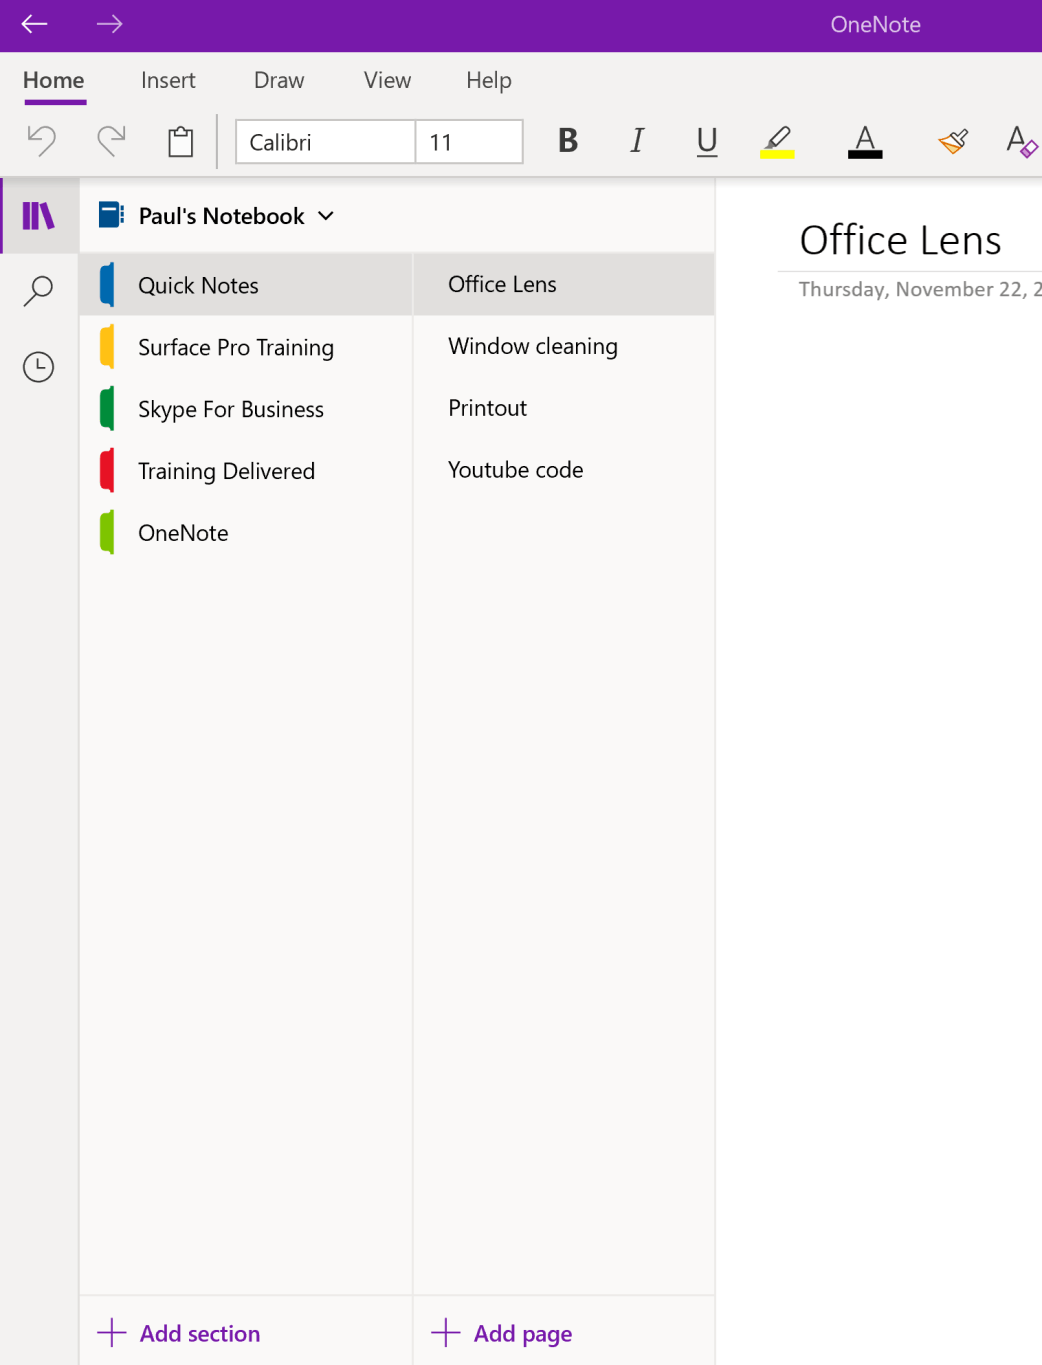This screenshot has height=1365, width=1042.
Task: Toggle bold text formatting
Action: click(x=567, y=141)
